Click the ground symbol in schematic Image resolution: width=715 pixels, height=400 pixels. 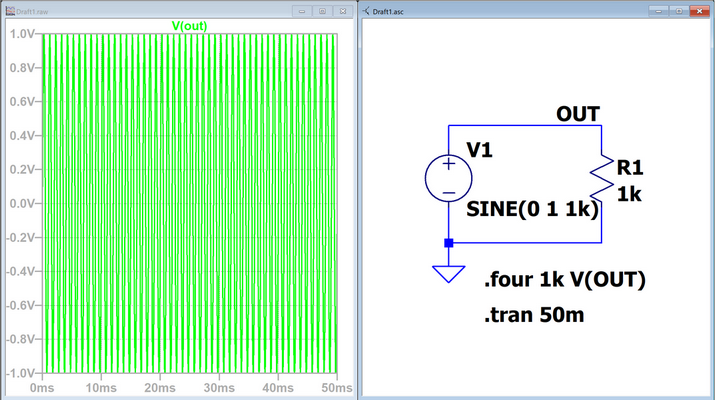[x=448, y=271]
